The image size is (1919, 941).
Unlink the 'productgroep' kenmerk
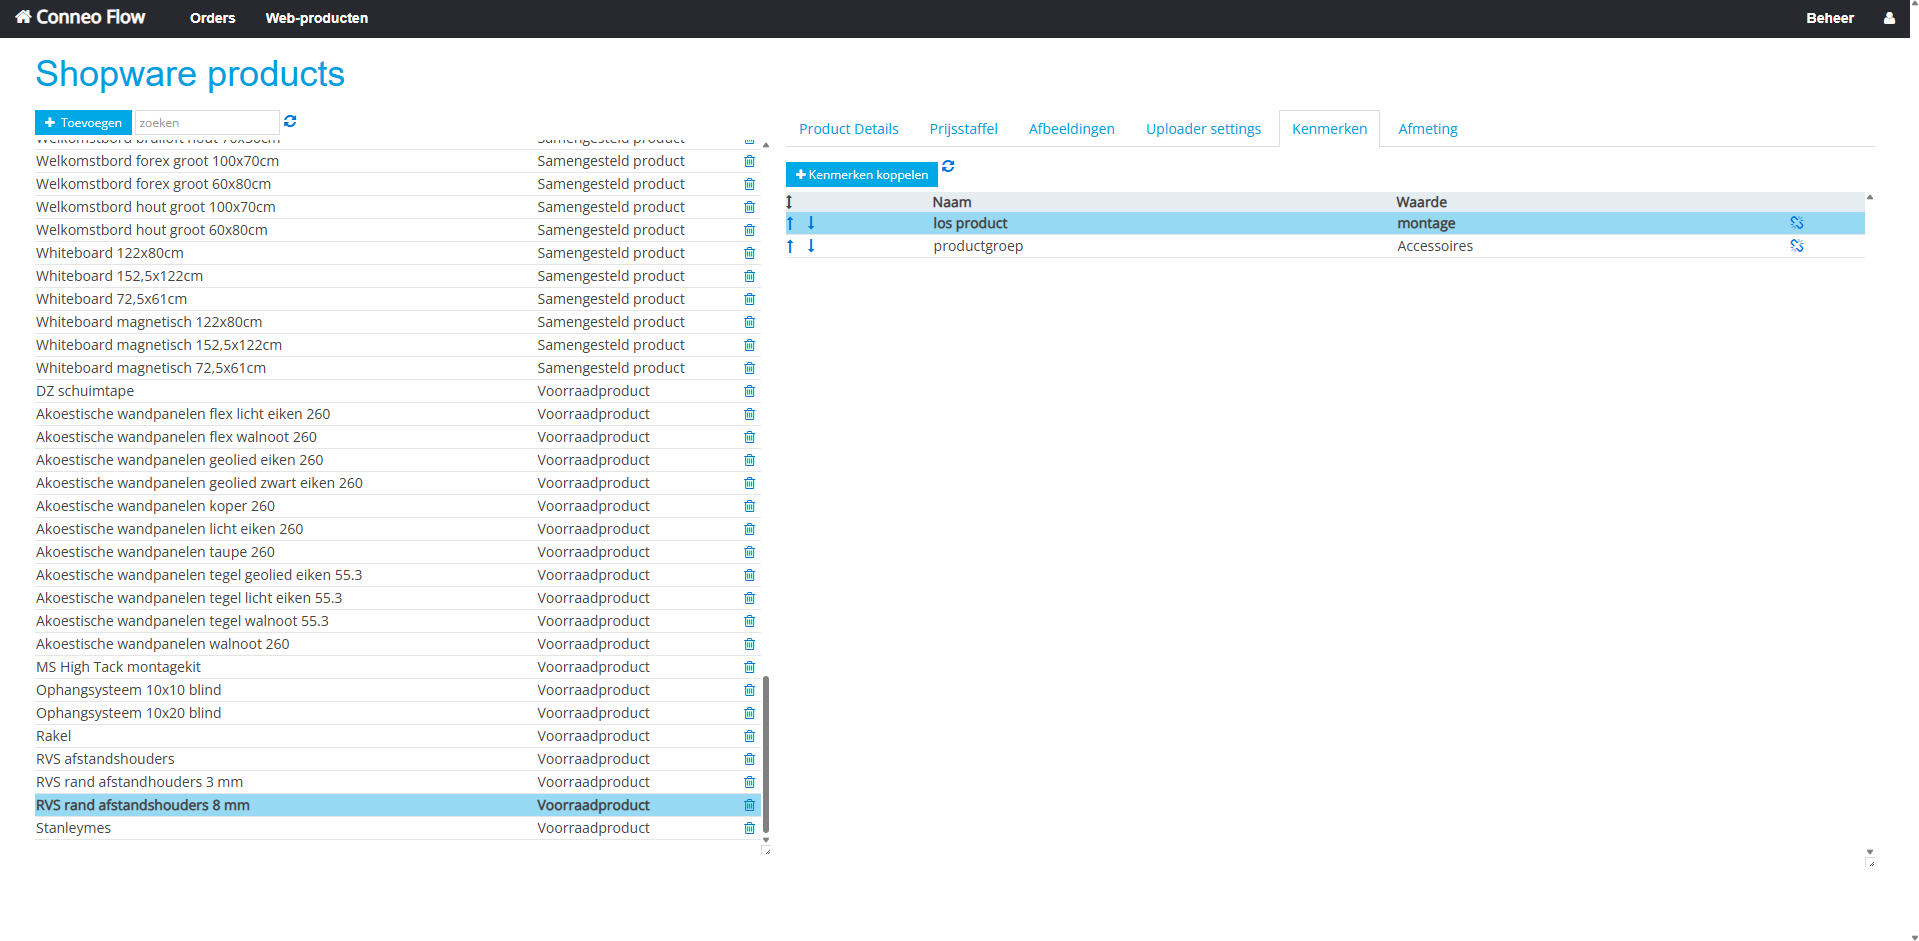[x=1796, y=246]
